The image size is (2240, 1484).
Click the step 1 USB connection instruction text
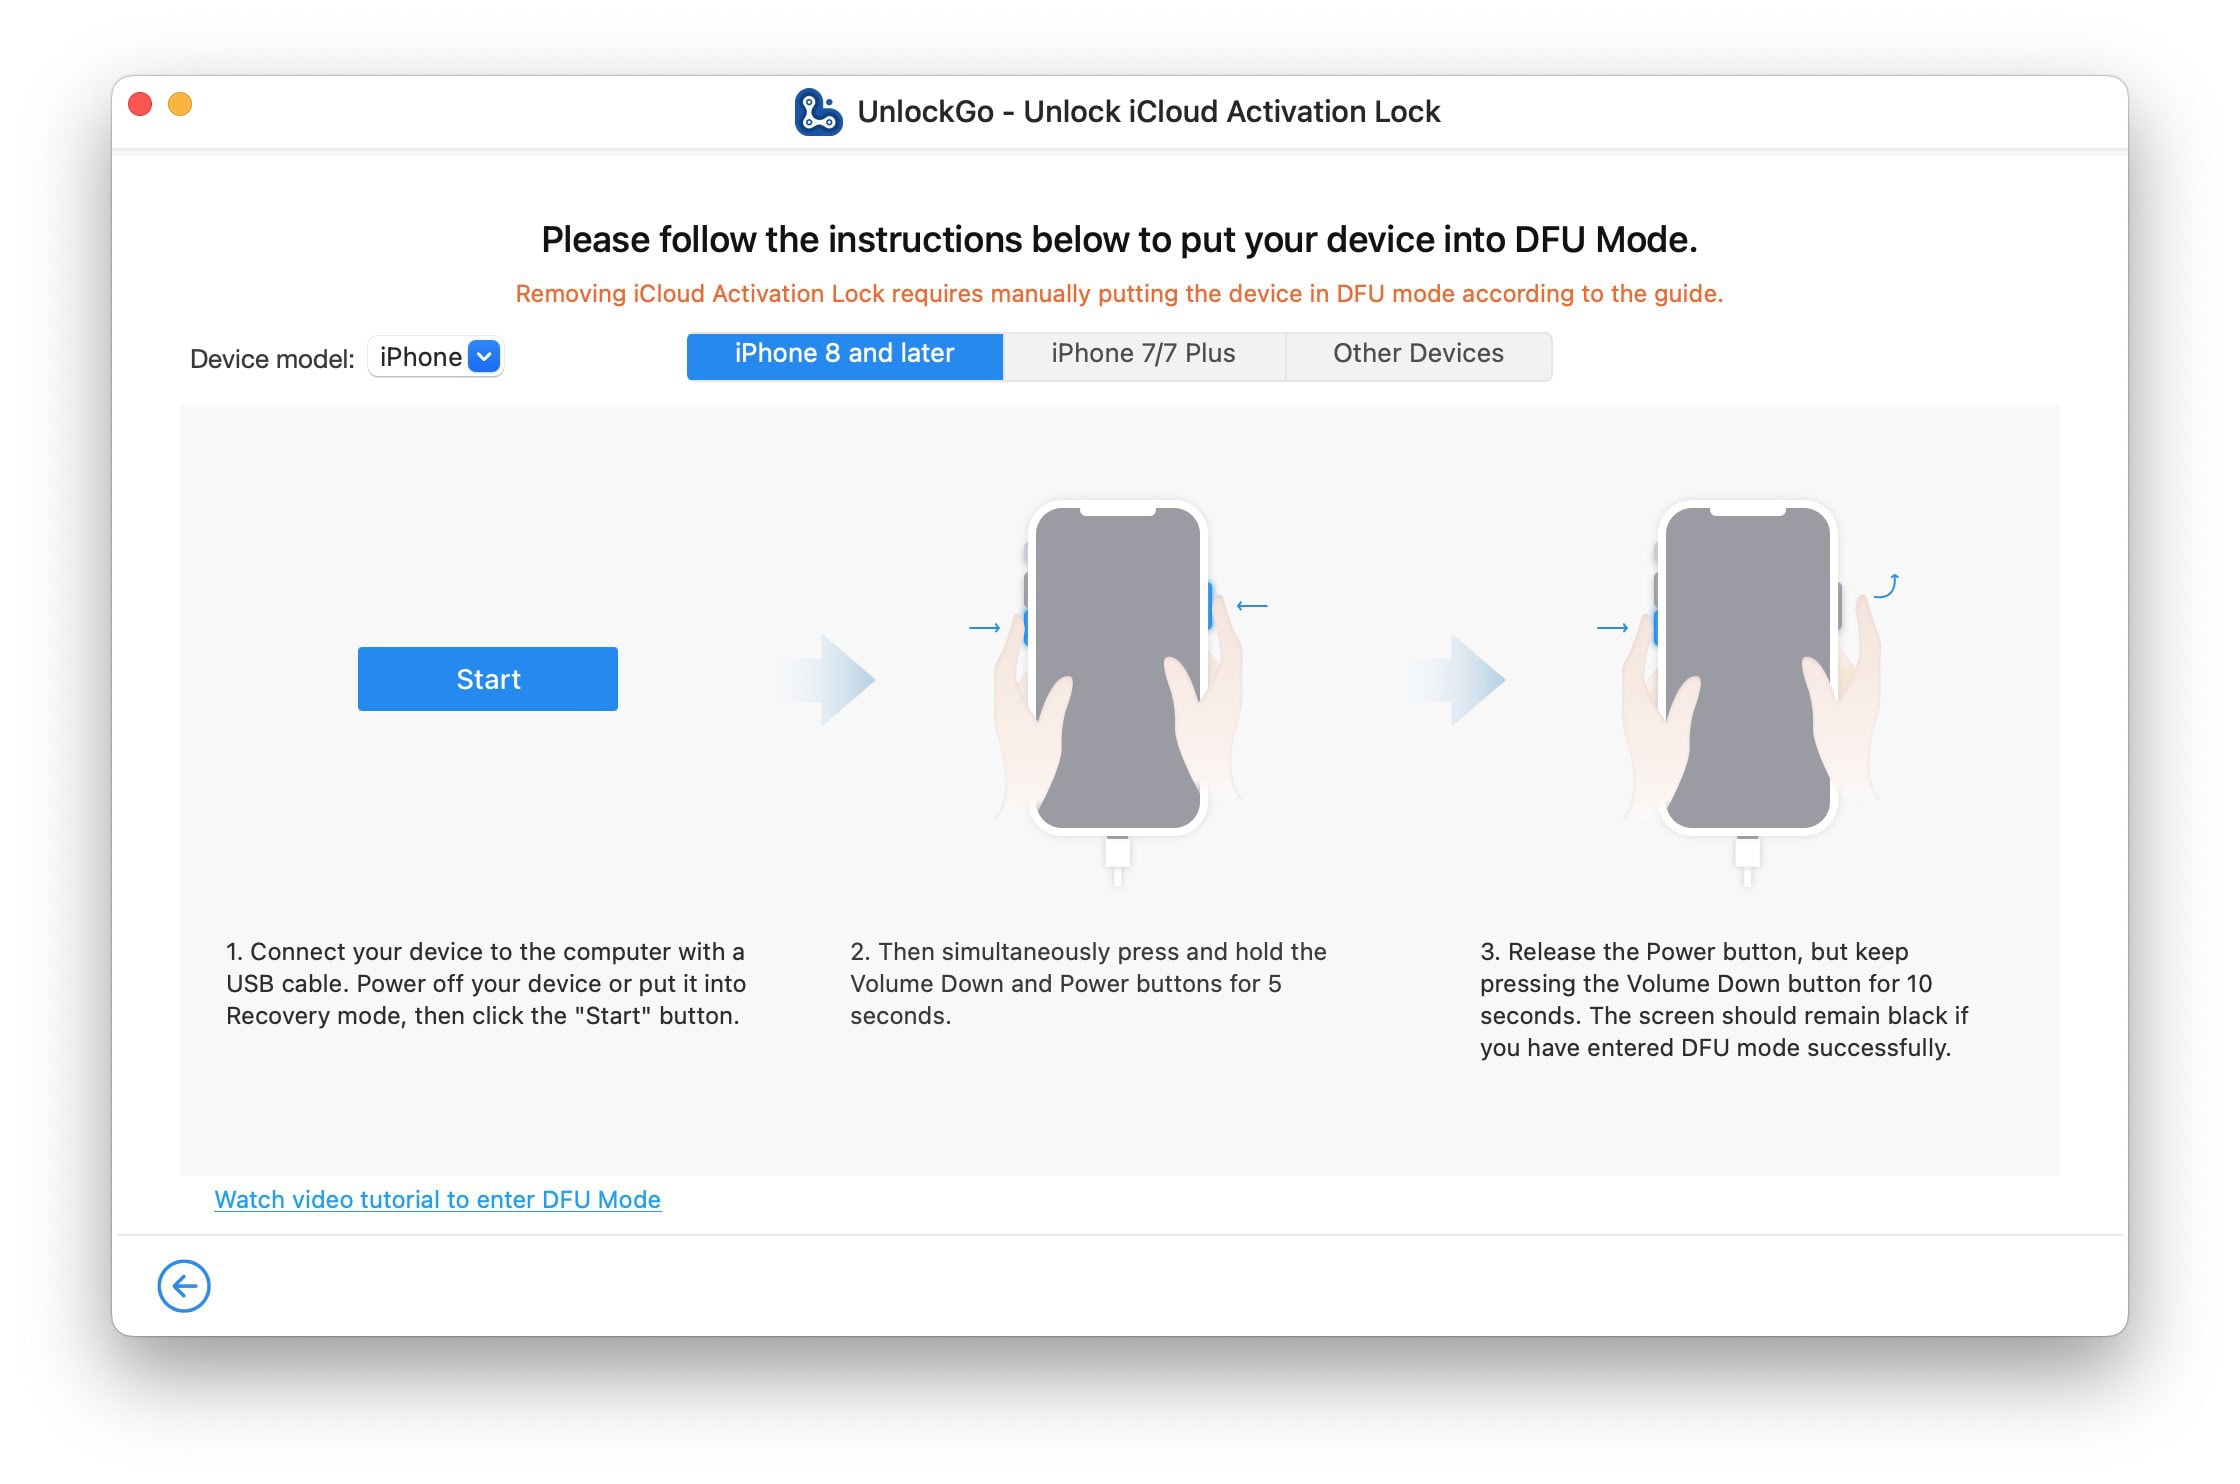point(486,983)
